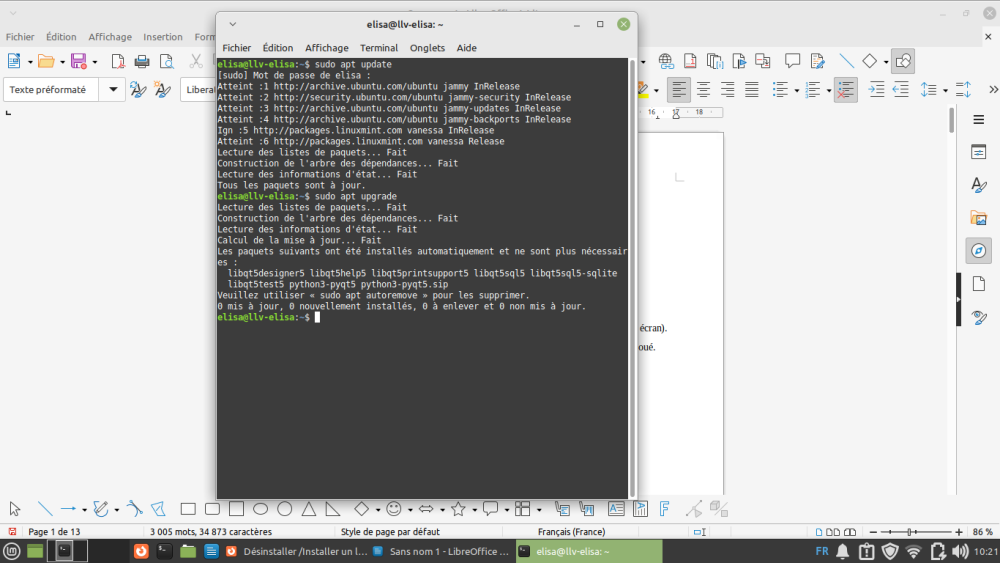Click the Insert Hyperlink globe icon

665,61
